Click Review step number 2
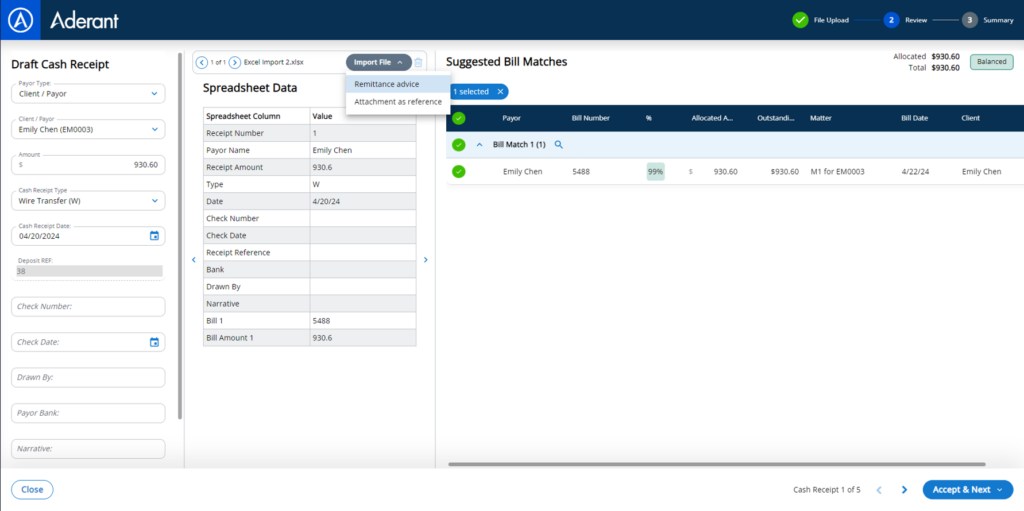 pyautogui.click(x=891, y=20)
